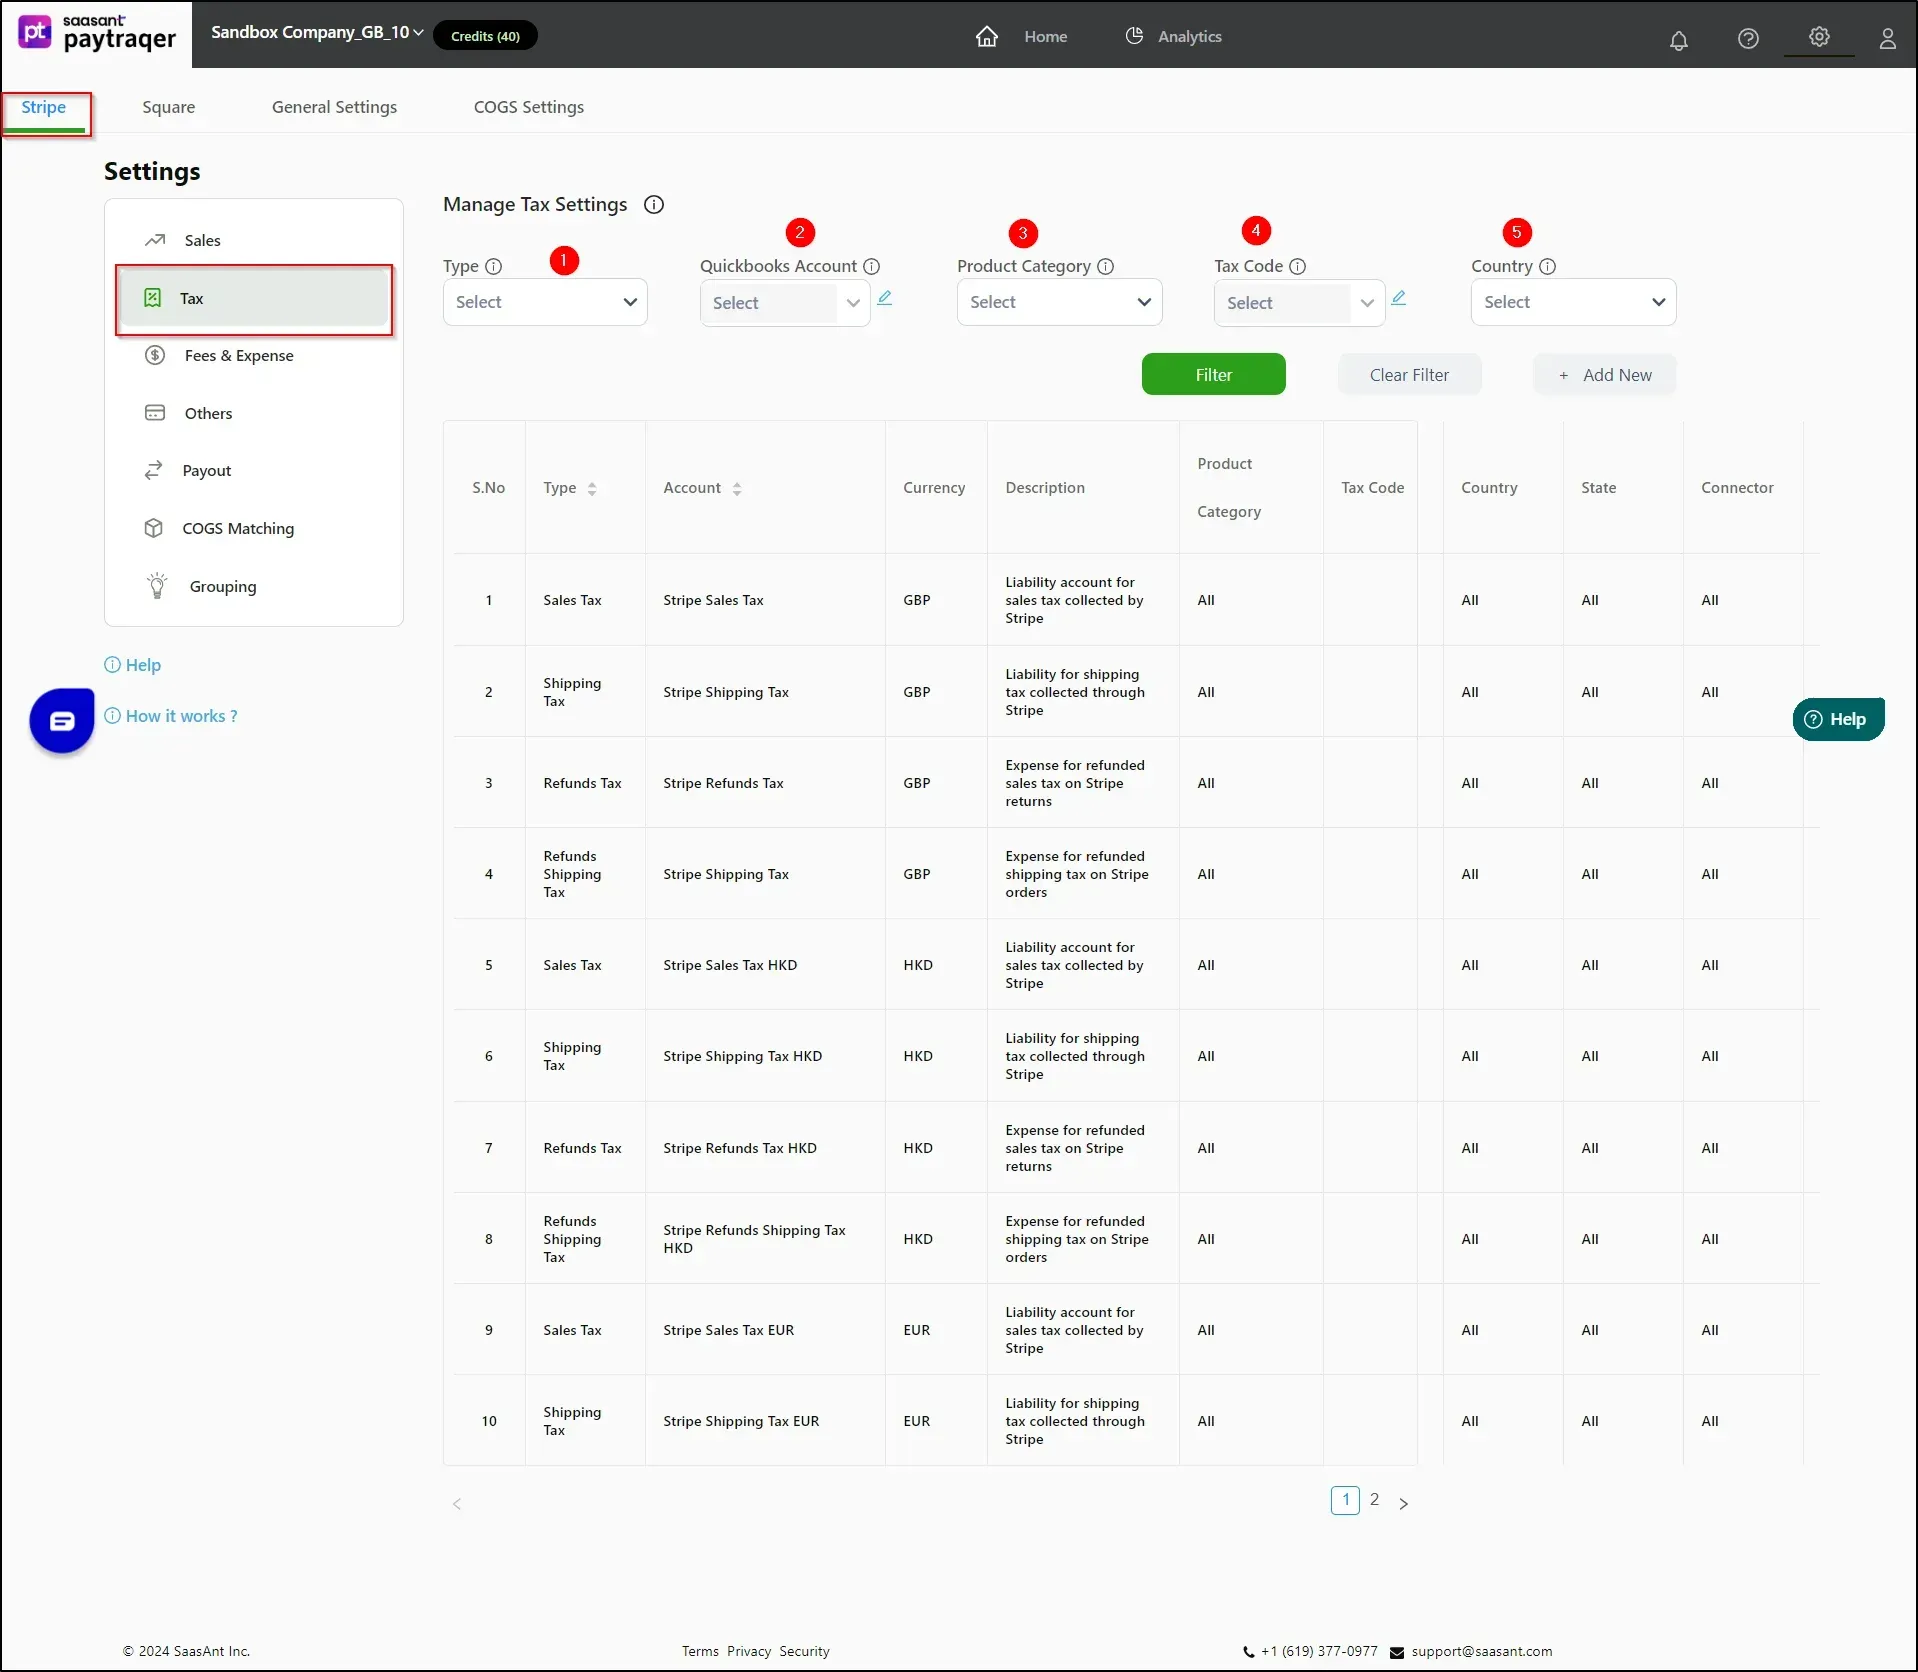Image resolution: width=1918 pixels, height=1672 pixels.
Task: Select Tax in the settings sidebar
Action: click(254, 298)
